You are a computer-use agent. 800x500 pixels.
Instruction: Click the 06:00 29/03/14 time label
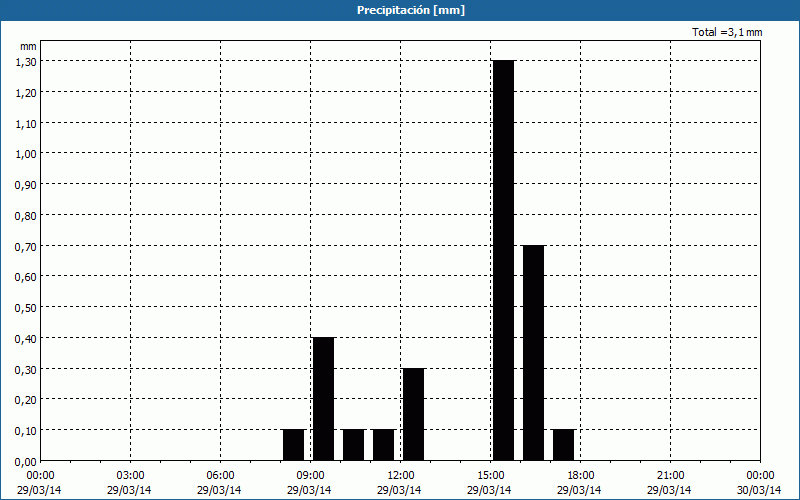pos(219,483)
